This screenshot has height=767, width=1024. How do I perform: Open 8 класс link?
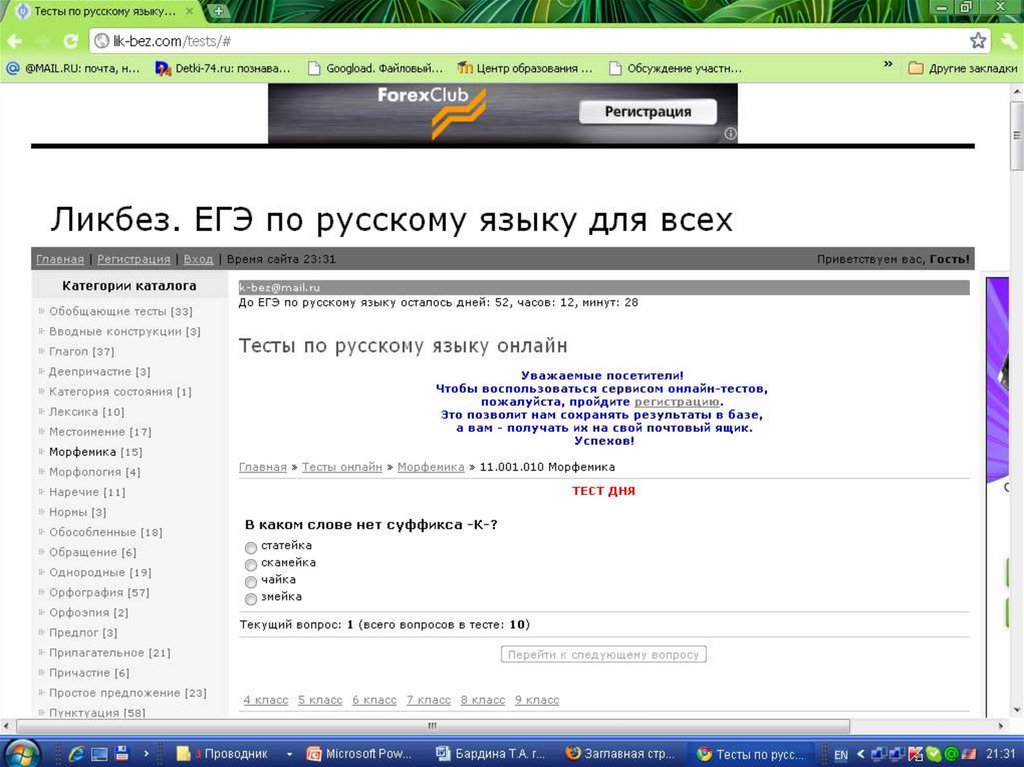pyautogui.click(x=483, y=700)
